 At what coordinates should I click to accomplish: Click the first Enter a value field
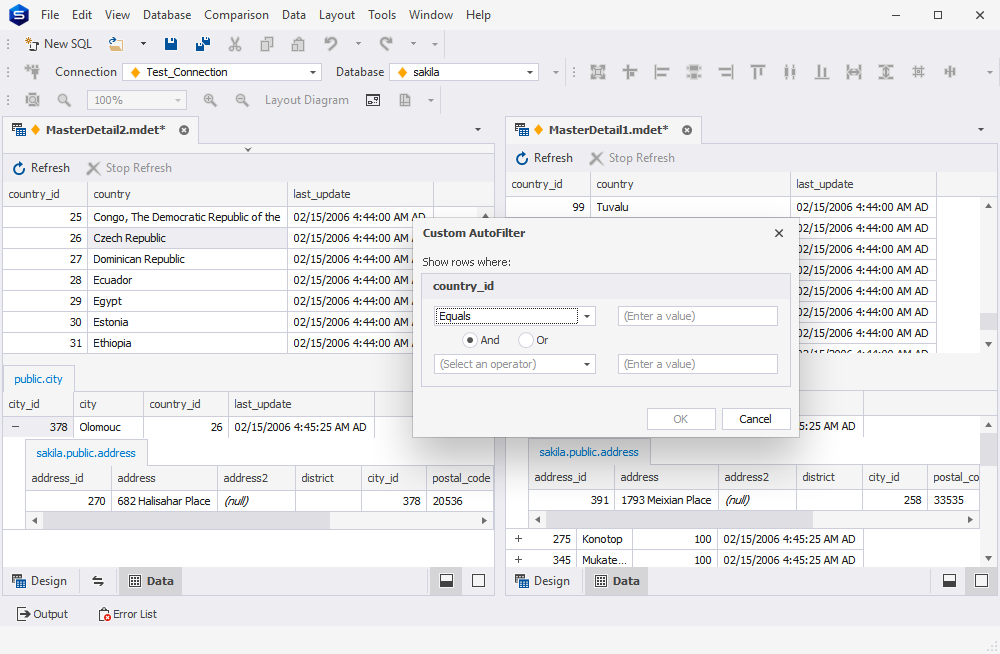pyautogui.click(x=698, y=316)
